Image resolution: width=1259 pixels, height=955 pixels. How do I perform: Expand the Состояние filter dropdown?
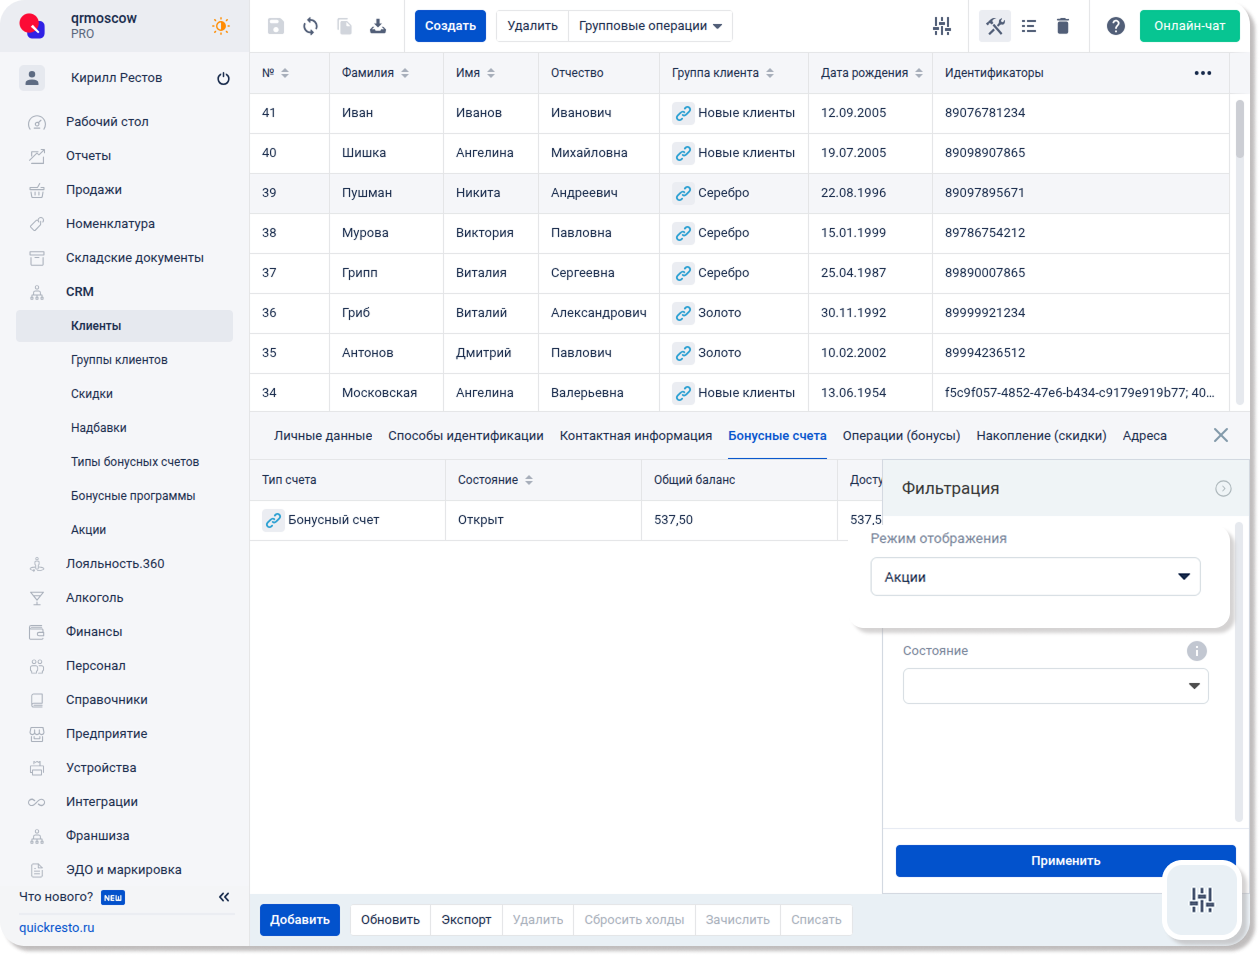[1055, 686]
